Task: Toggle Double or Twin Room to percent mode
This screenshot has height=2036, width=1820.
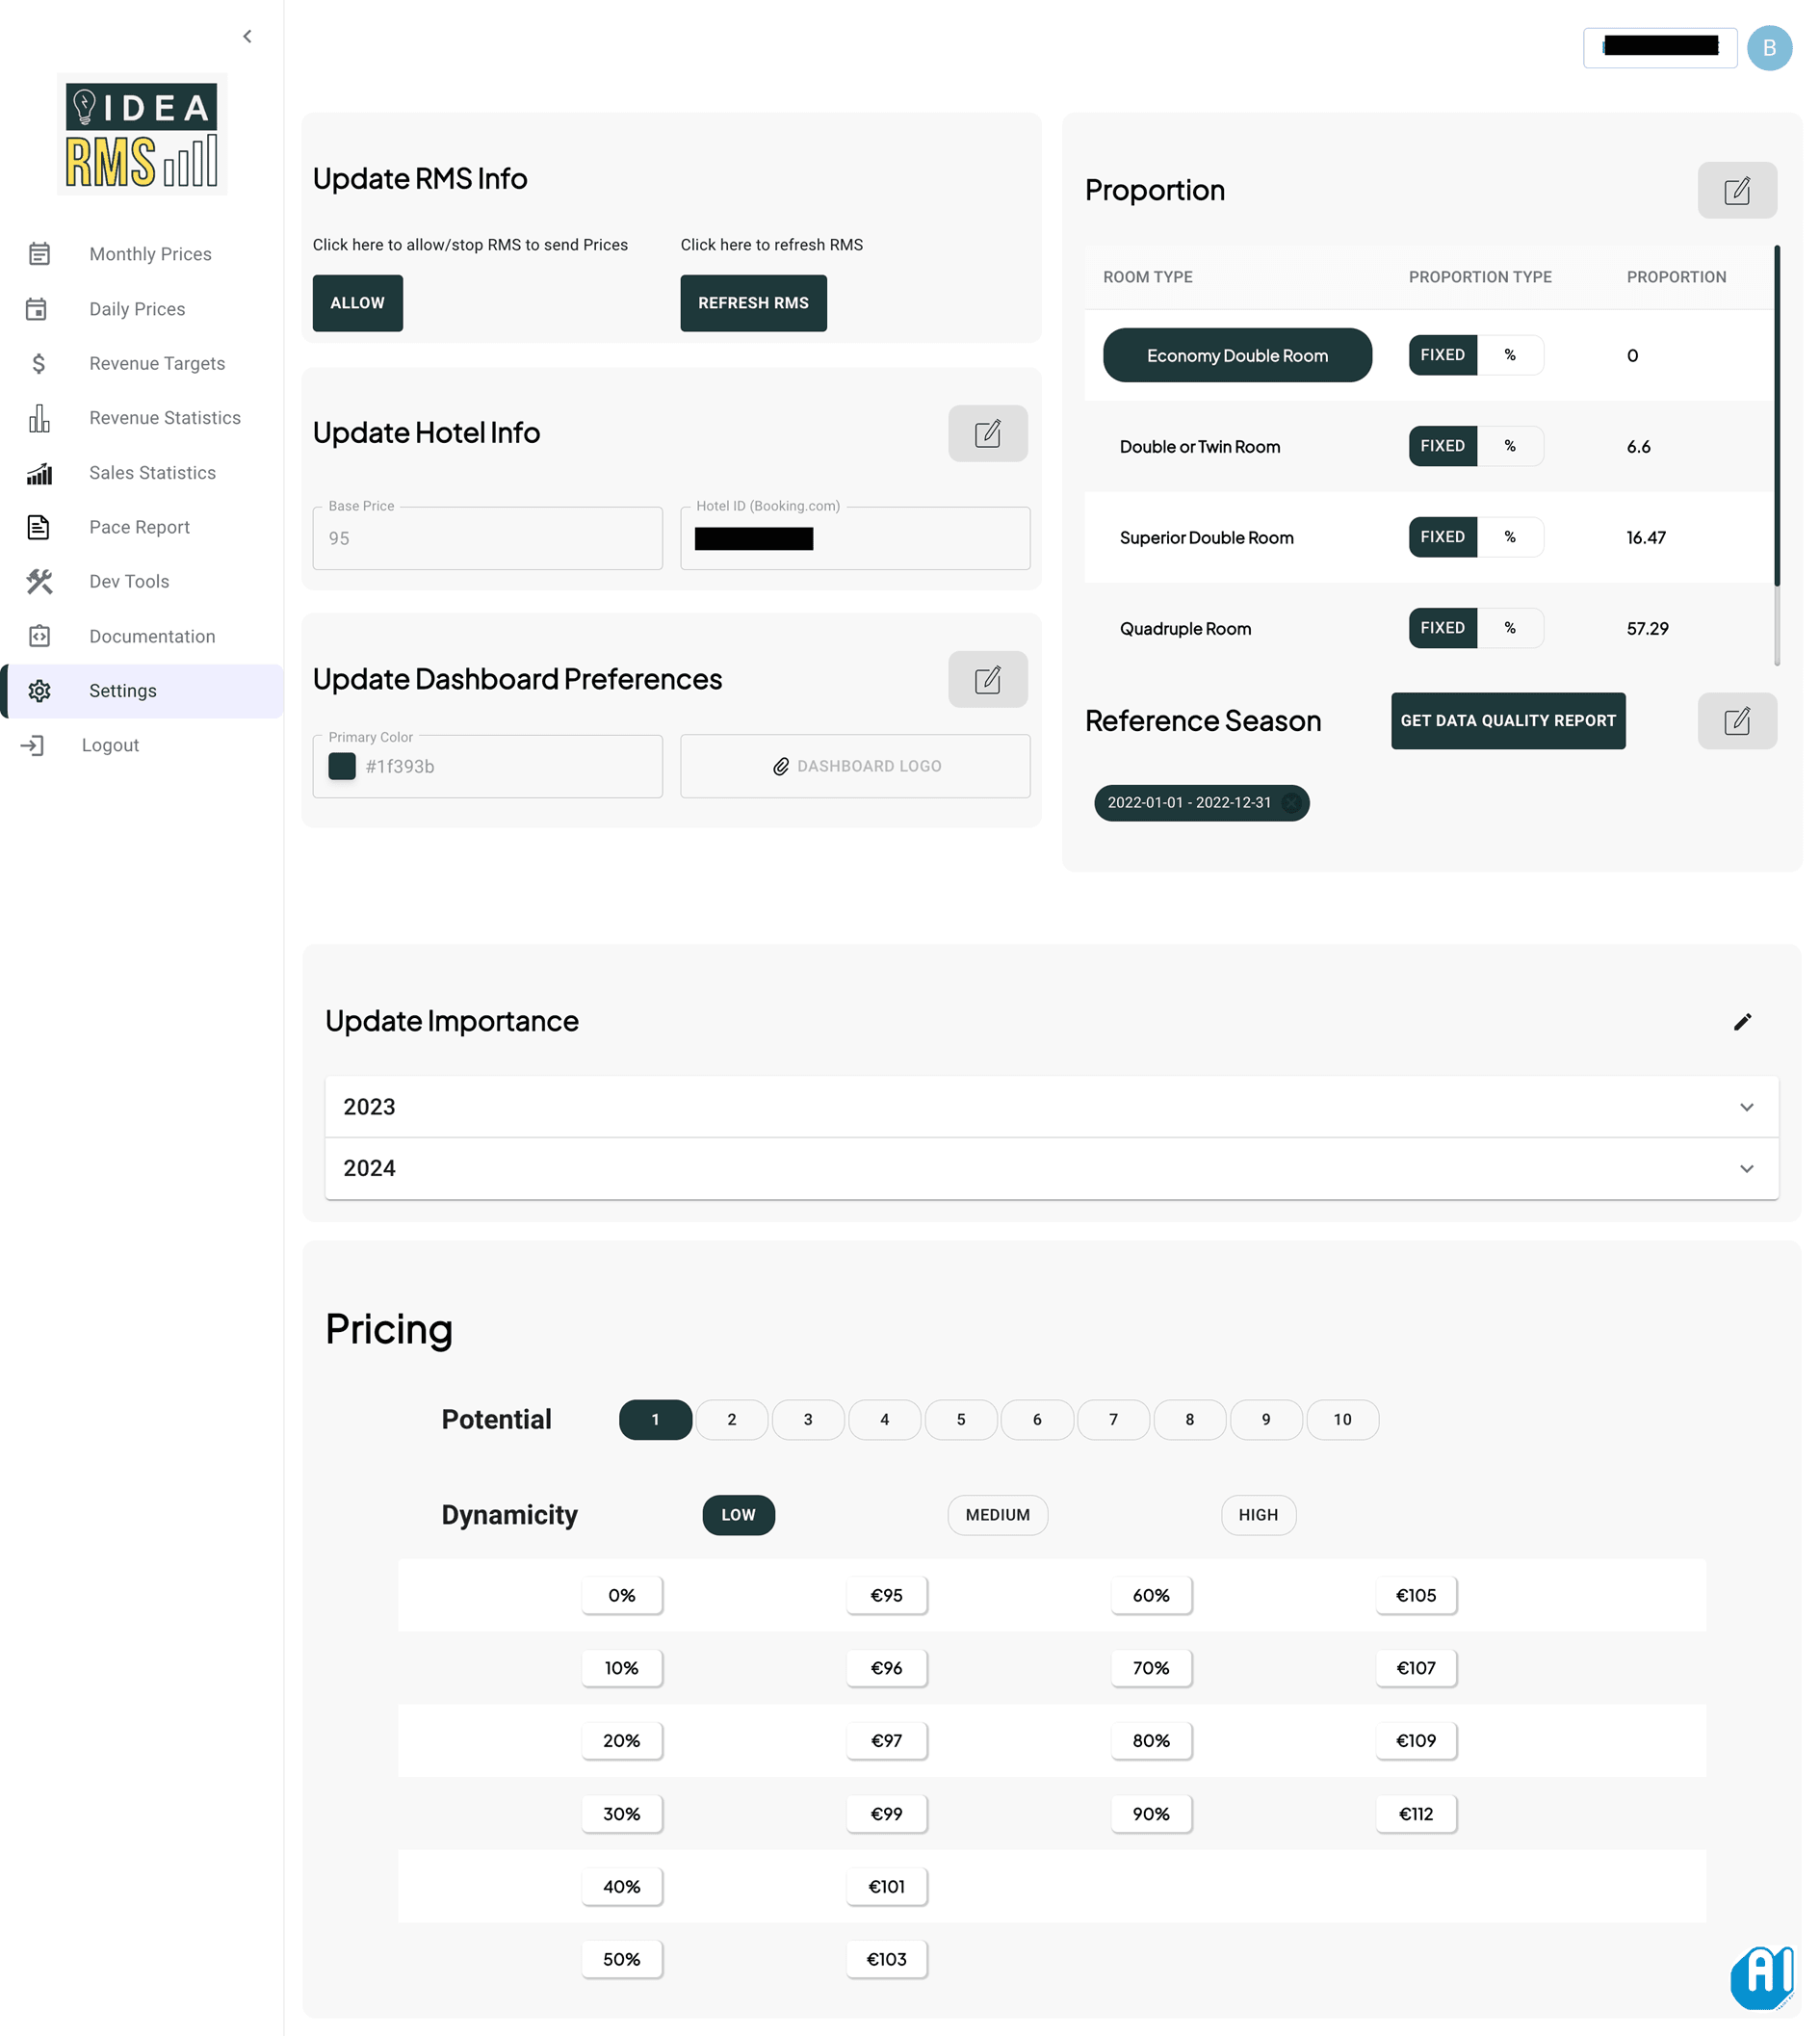Action: (x=1511, y=446)
